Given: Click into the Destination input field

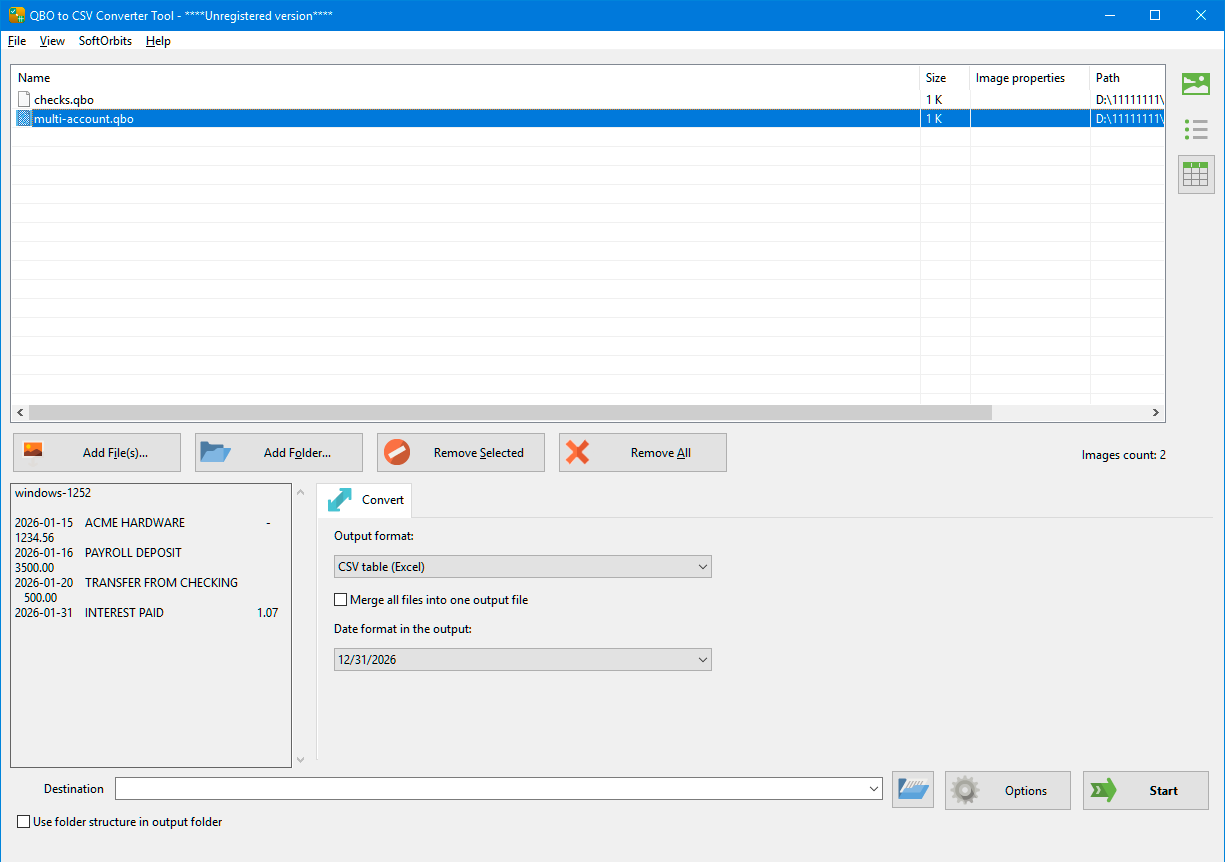Looking at the screenshot, I should [x=491, y=790].
